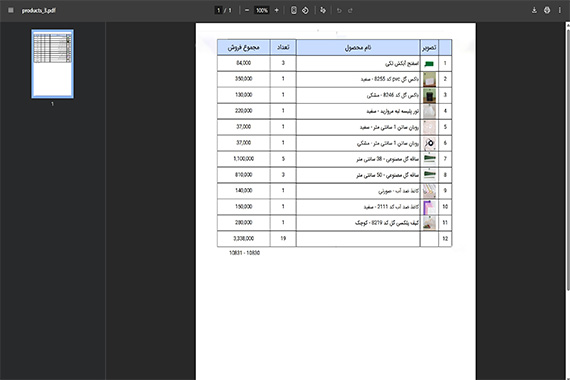Click the undo arrow icon
Viewport: 570px width, 380px height.
click(x=339, y=10)
